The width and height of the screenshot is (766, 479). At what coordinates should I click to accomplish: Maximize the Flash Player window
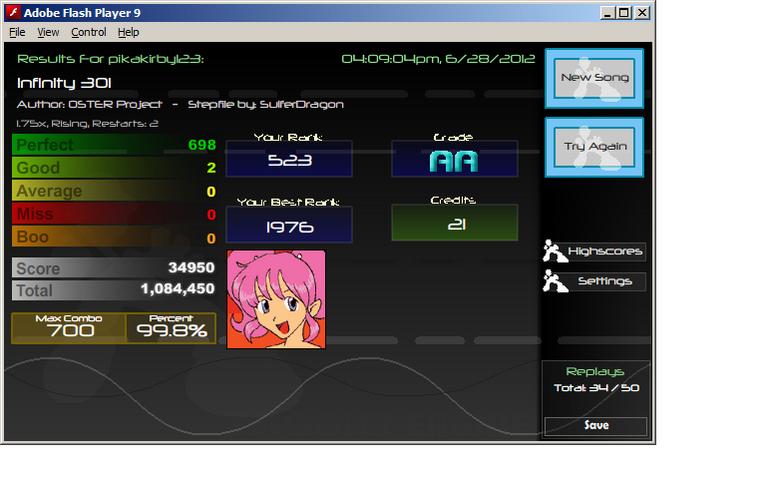tap(624, 13)
